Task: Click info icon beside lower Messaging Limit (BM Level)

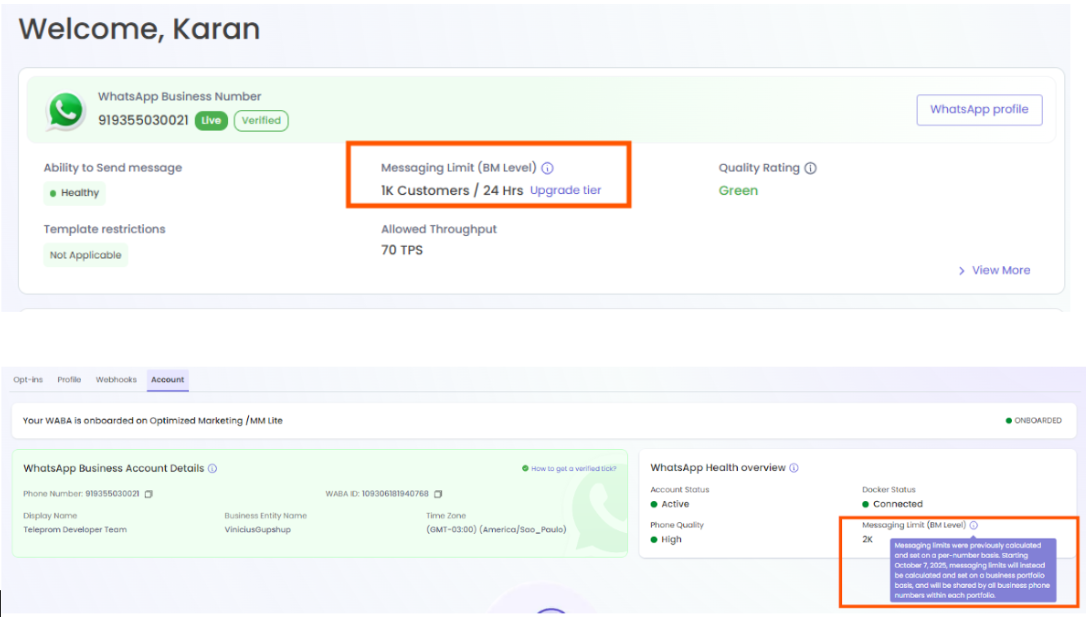Action: [973, 525]
